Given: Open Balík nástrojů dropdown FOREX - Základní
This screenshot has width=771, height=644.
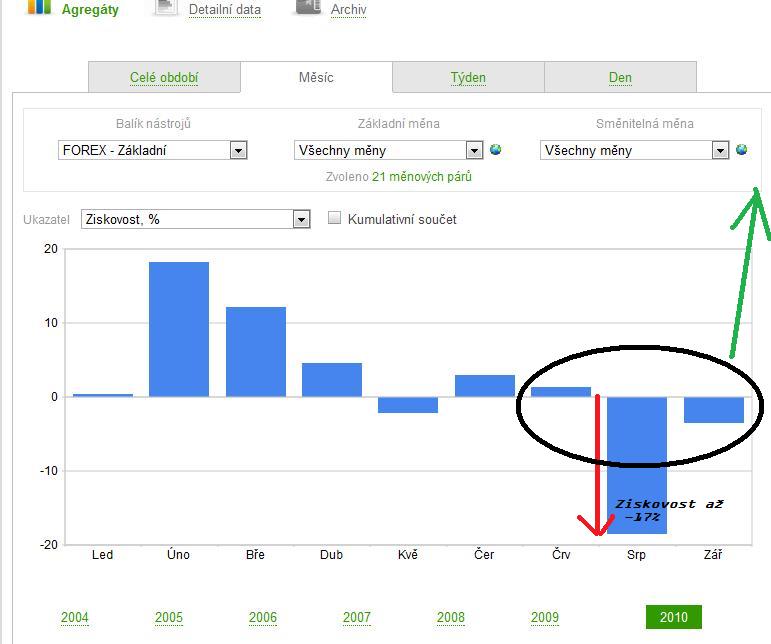Looking at the screenshot, I should pyautogui.click(x=152, y=150).
